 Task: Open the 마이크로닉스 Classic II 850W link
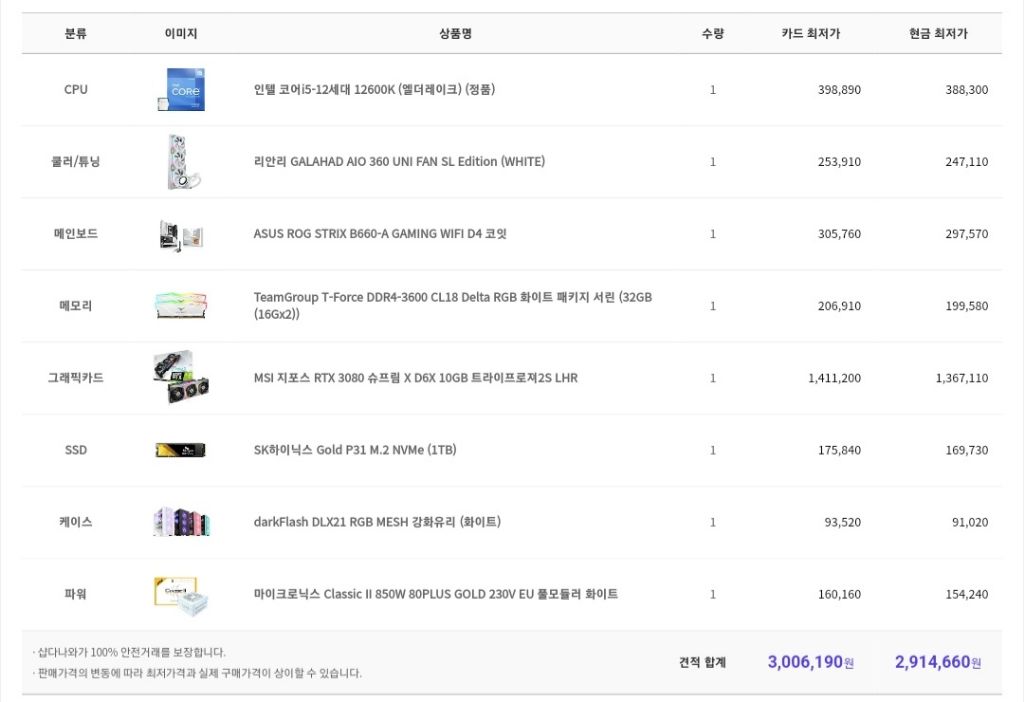(x=435, y=594)
